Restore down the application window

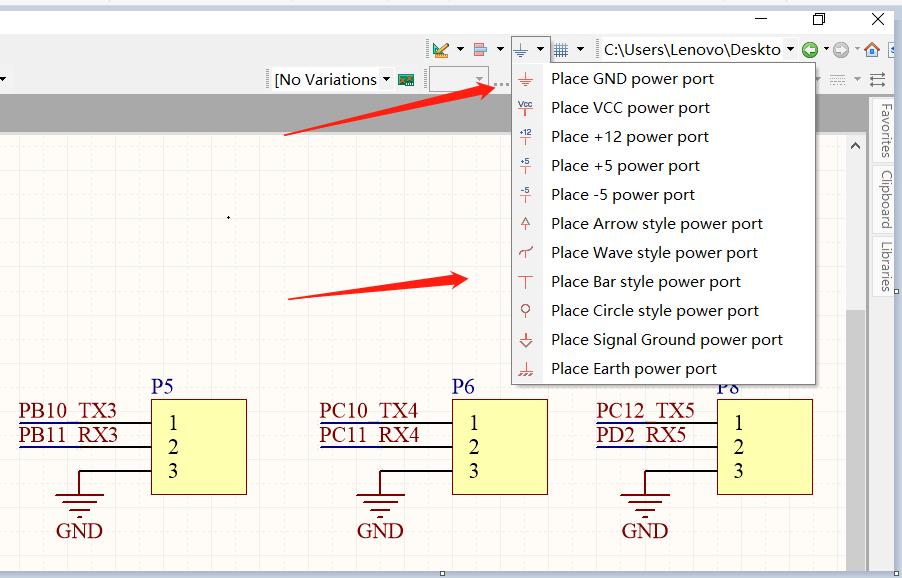coord(819,19)
